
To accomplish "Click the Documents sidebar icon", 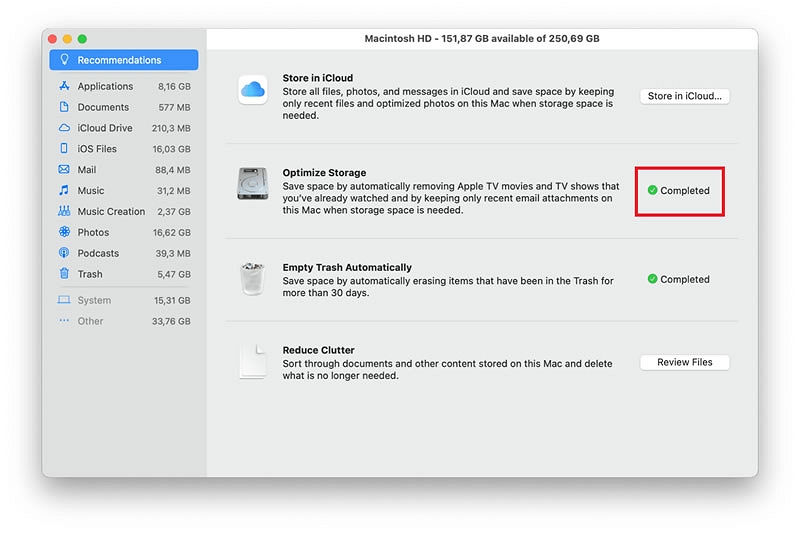I will click(64, 107).
